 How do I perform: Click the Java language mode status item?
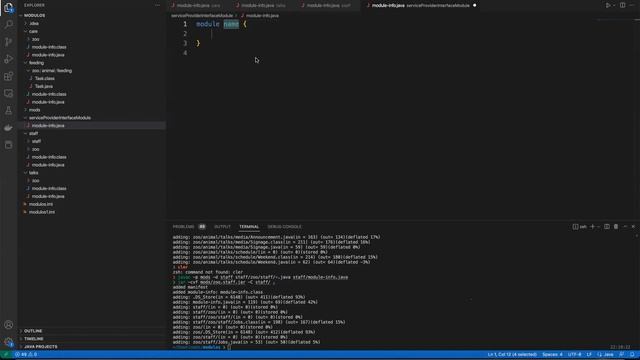605,354
